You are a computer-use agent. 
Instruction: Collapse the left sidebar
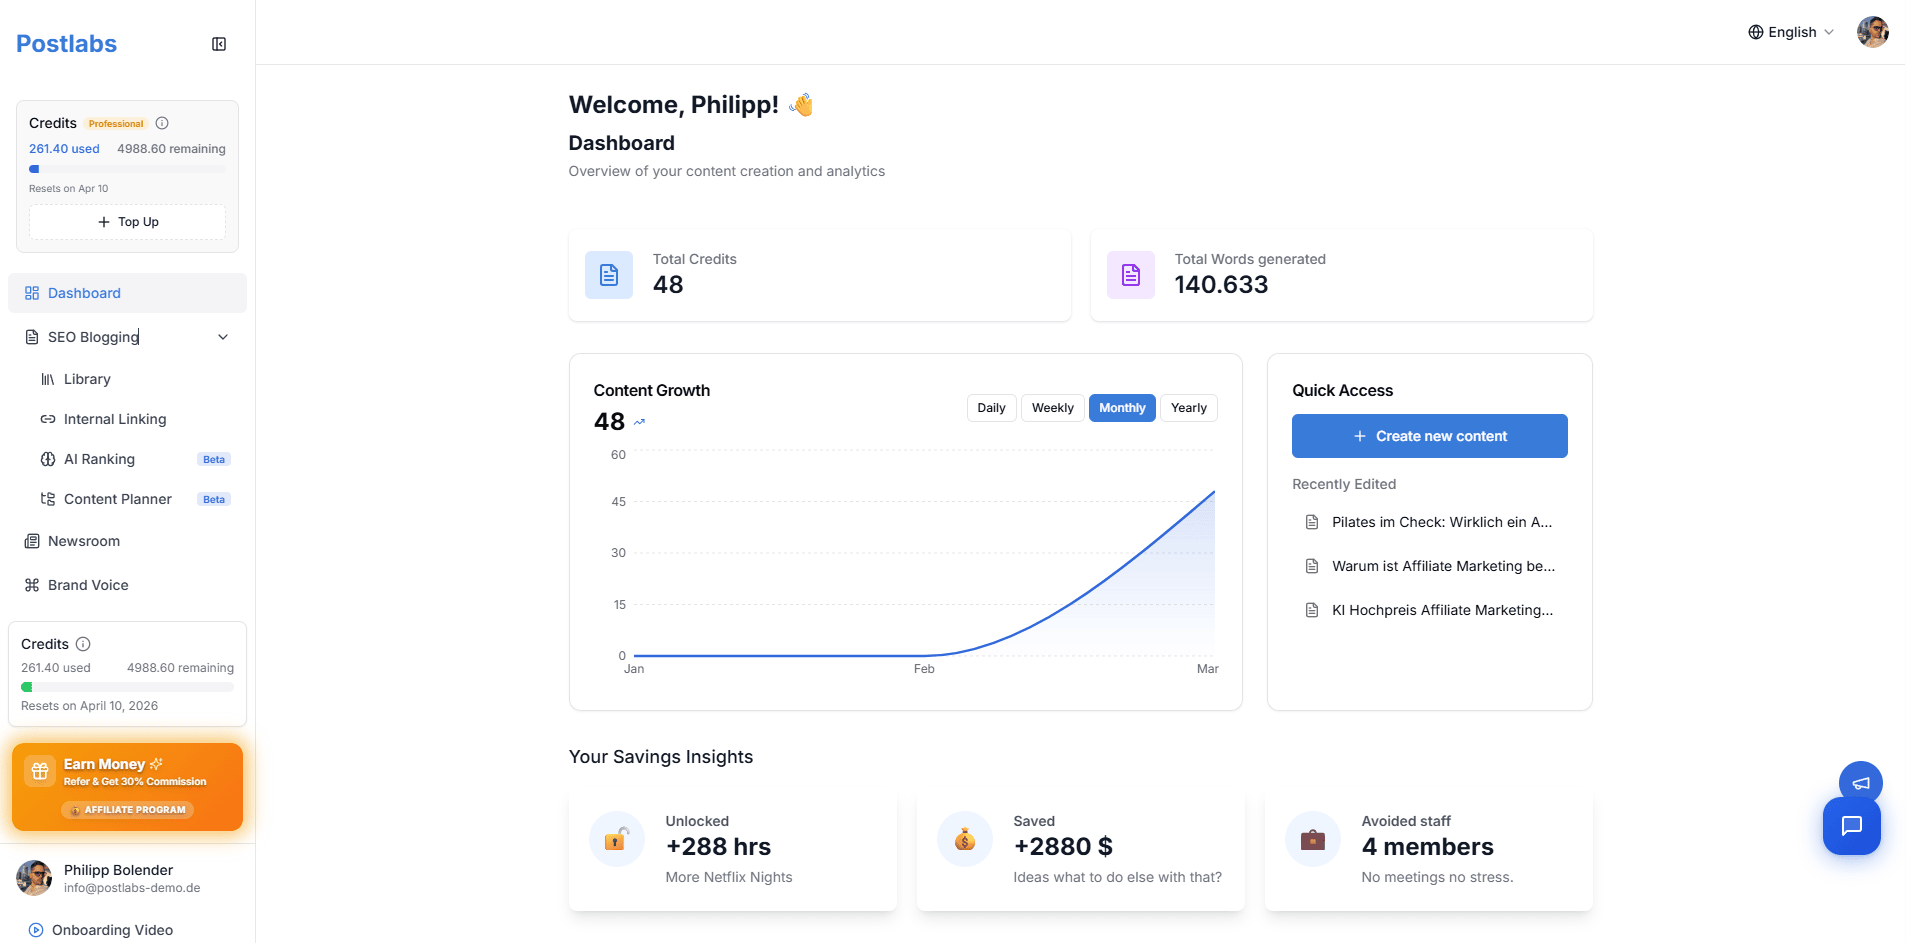click(x=219, y=44)
